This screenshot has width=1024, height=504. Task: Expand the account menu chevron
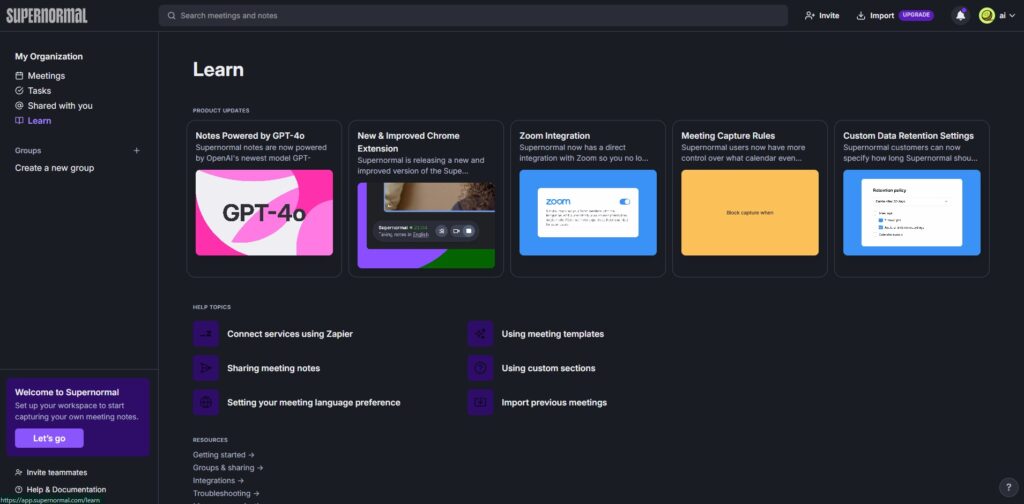[1012, 16]
